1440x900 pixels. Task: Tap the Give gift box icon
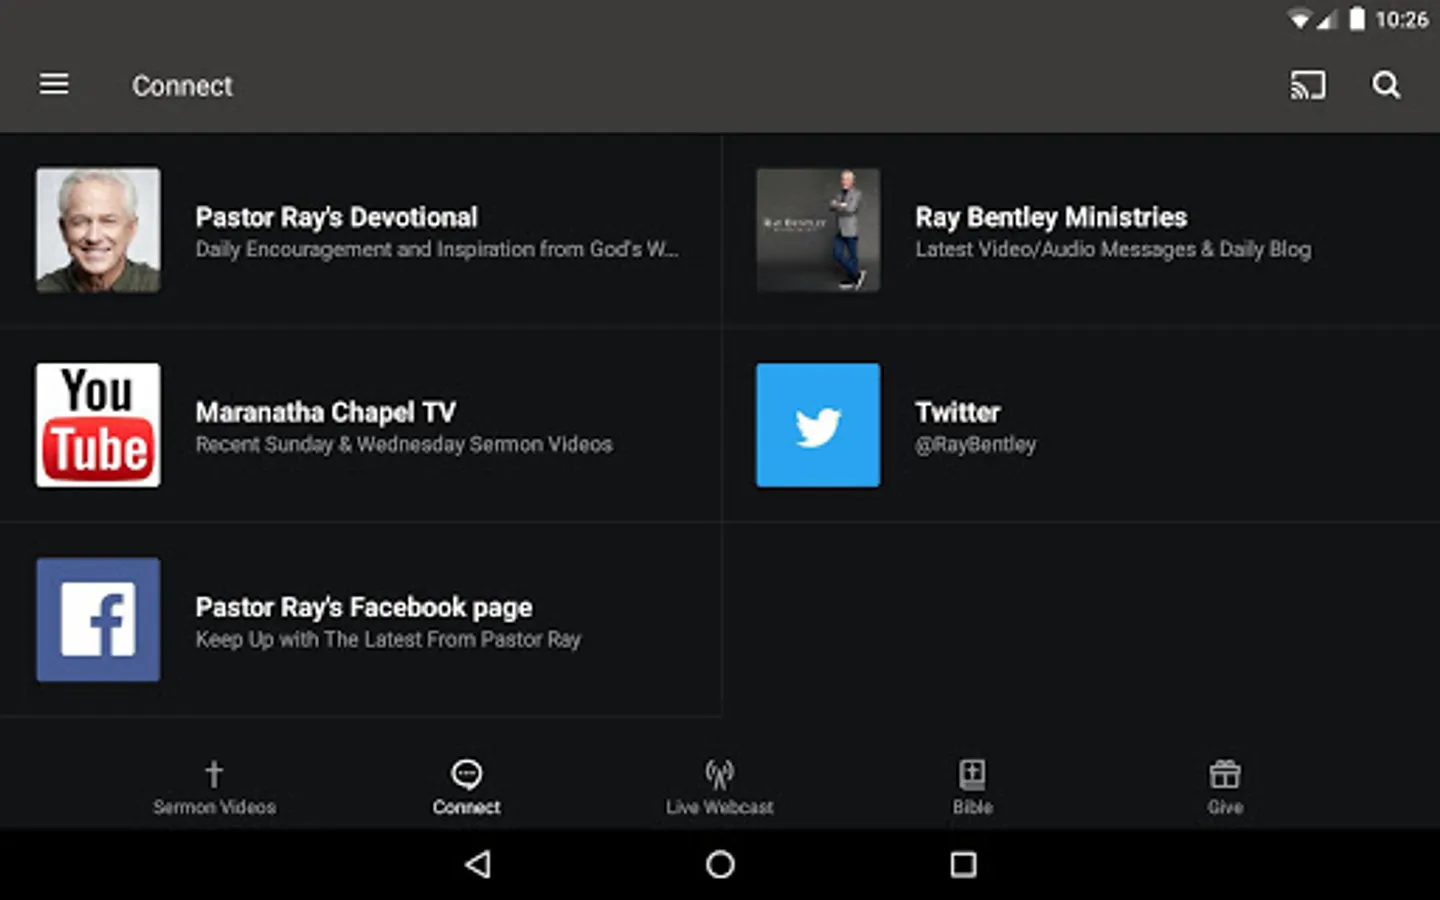pos(1225,774)
